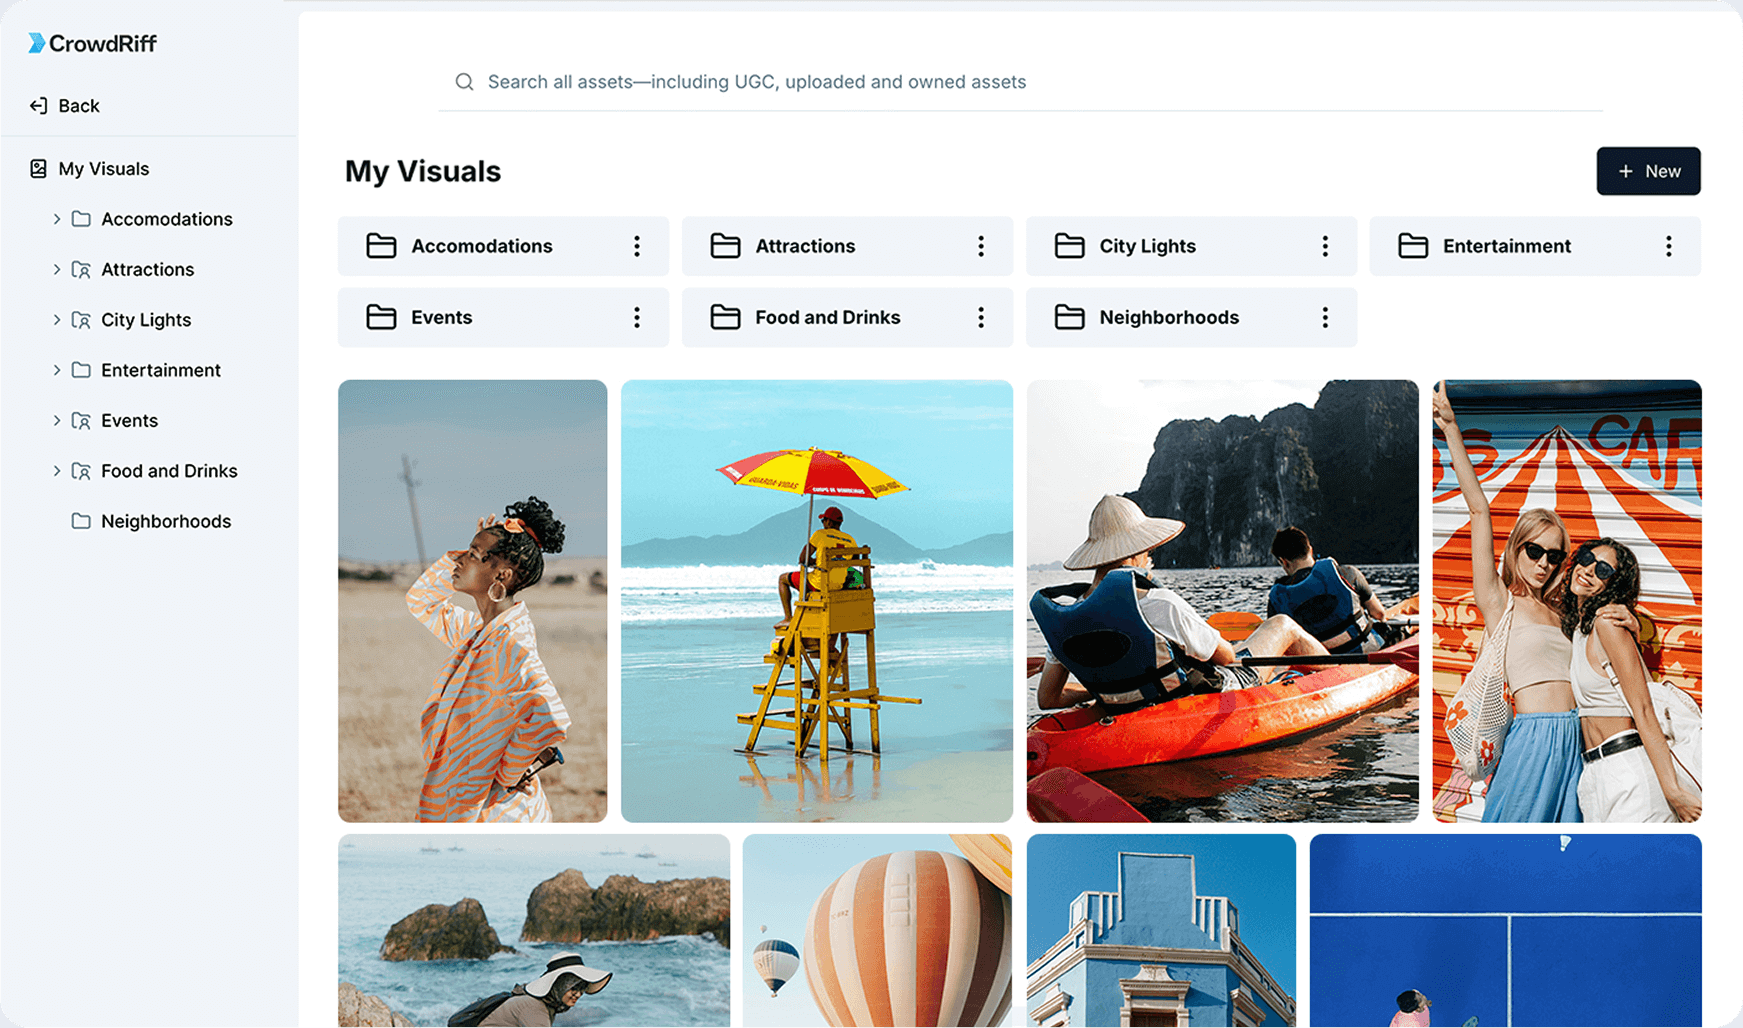Image resolution: width=1743 pixels, height=1028 pixels.
Task: Open Food and Drinks card options menu
Action: click(981, 317)
